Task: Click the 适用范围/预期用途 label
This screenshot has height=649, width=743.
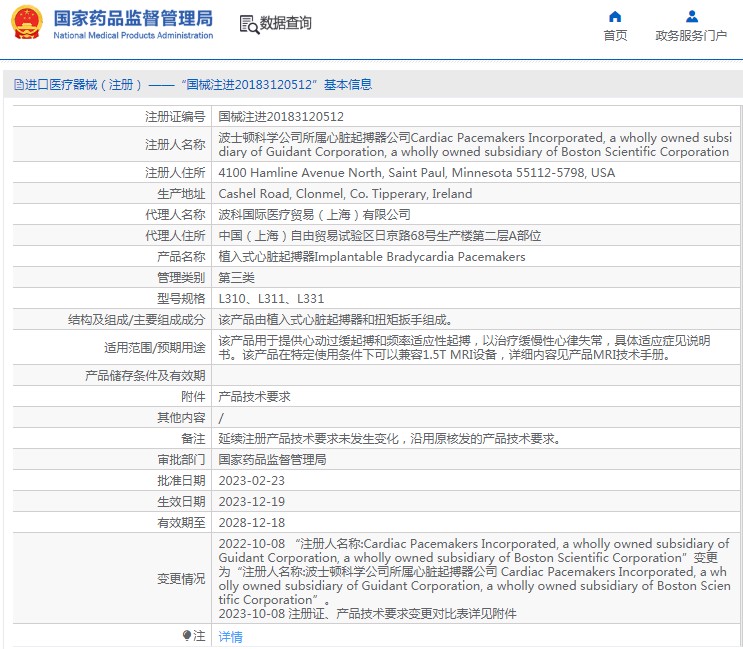Action: point(154,347)
